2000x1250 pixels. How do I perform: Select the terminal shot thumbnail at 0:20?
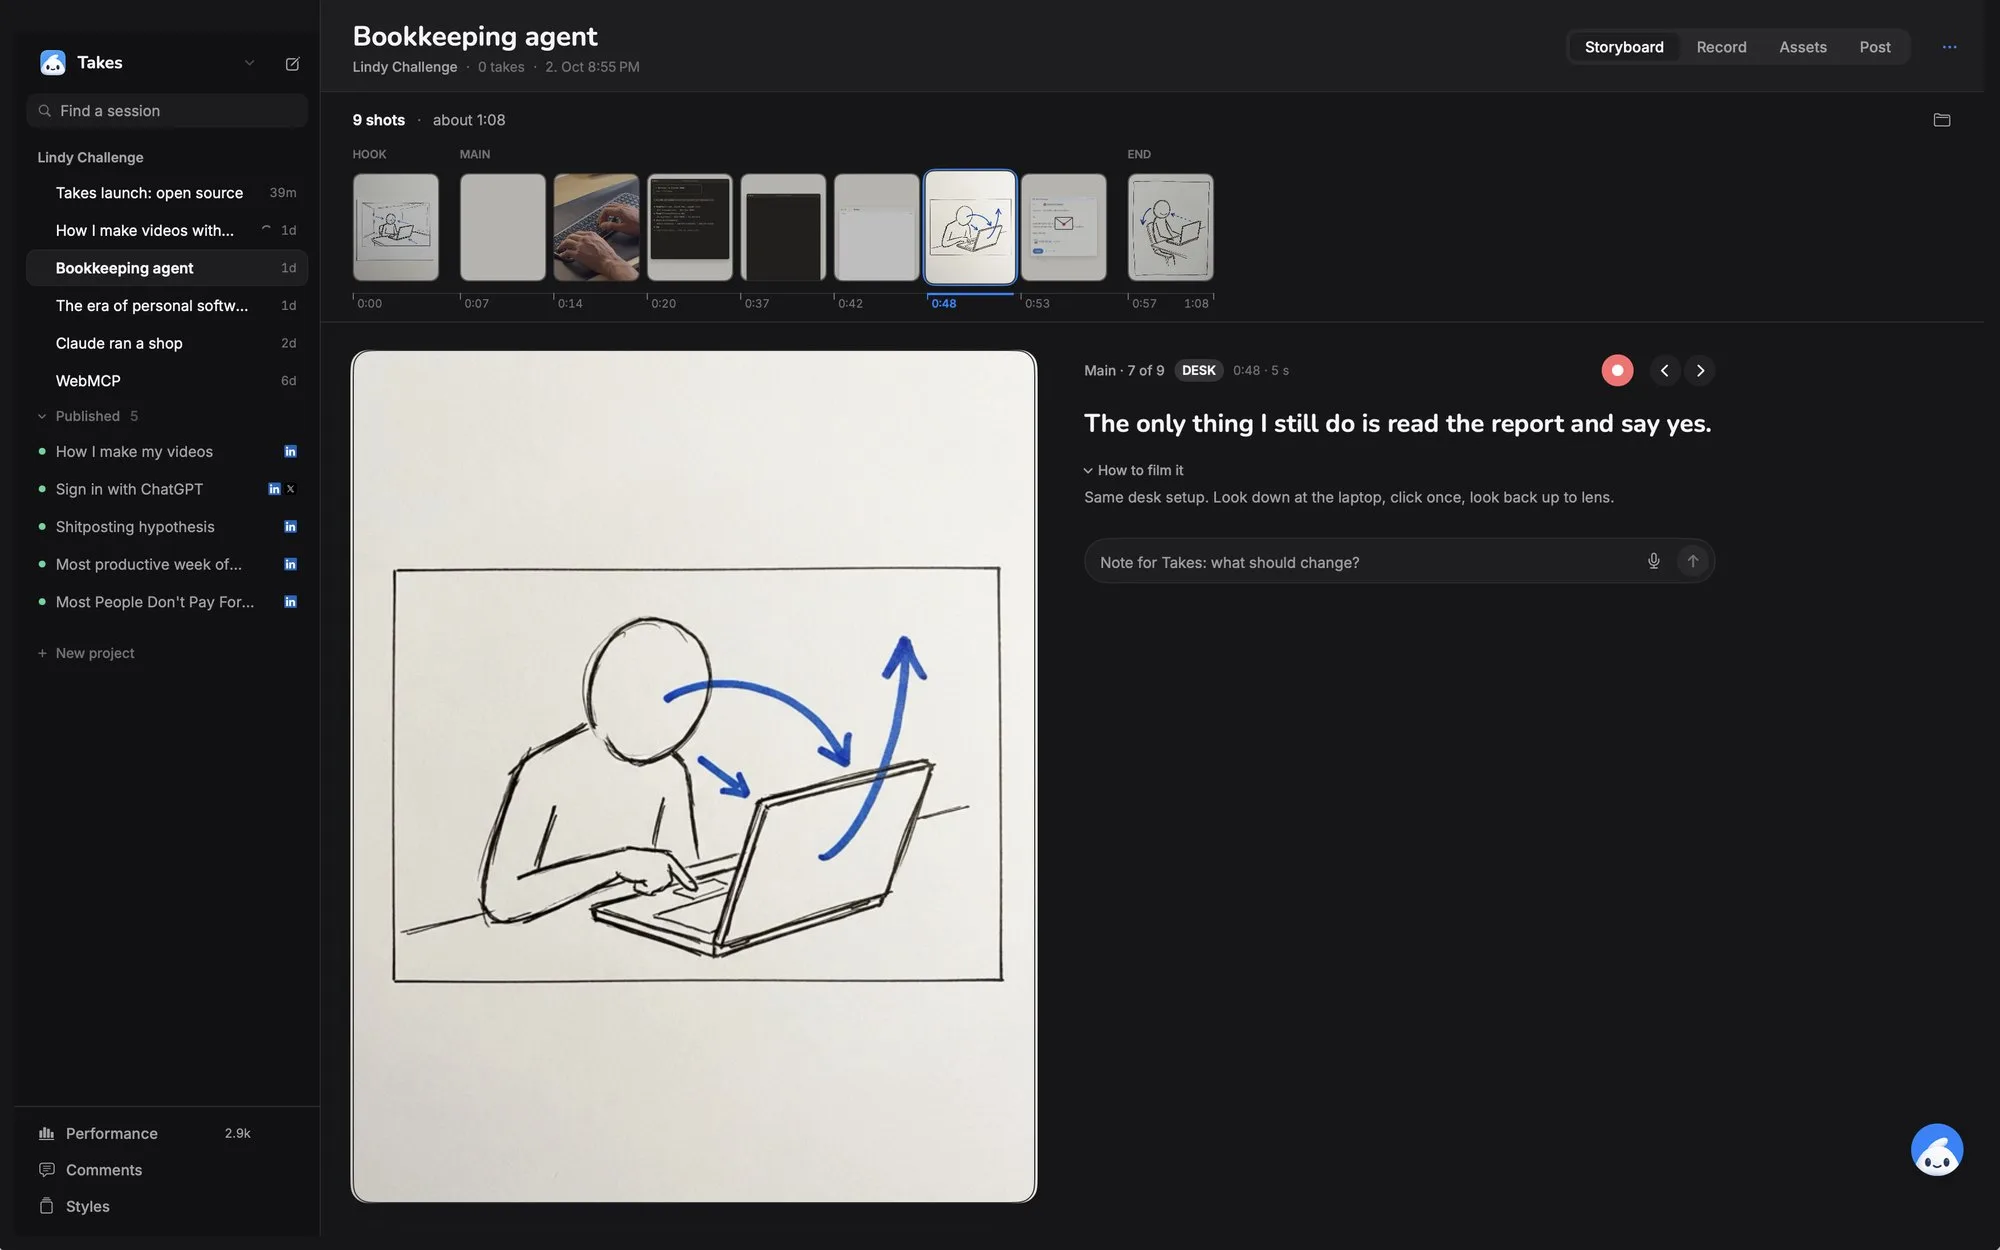pyautogui.click(x=690, y=227)
